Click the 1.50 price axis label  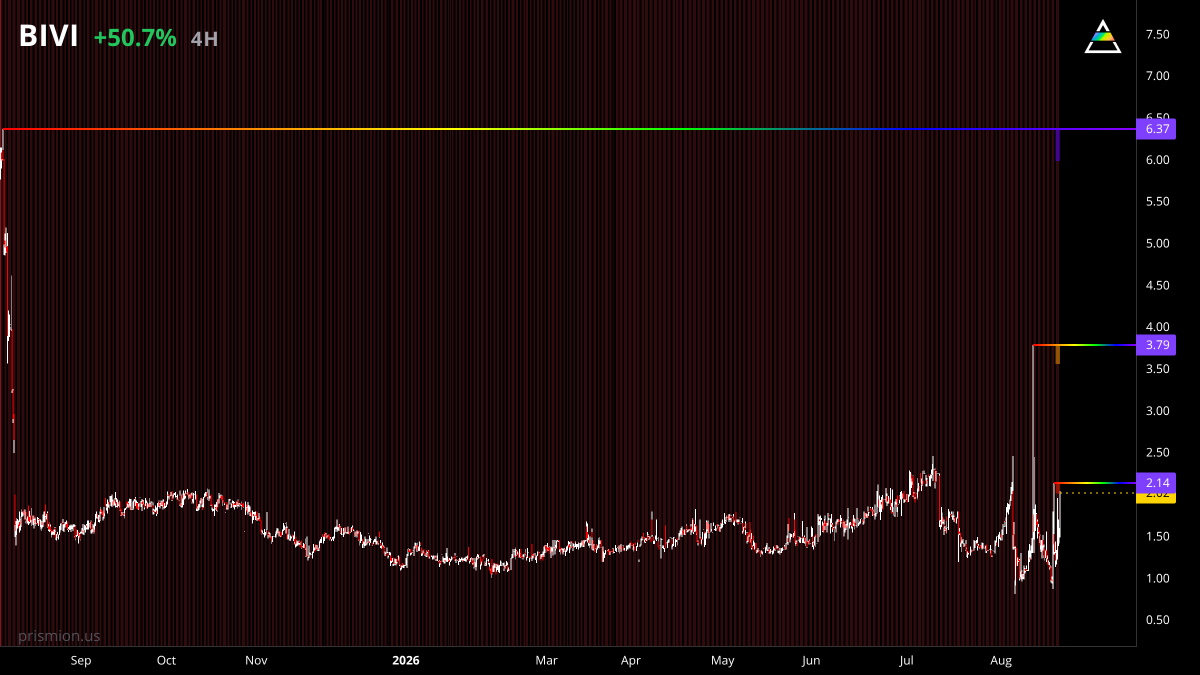[x=1157, y=536]
